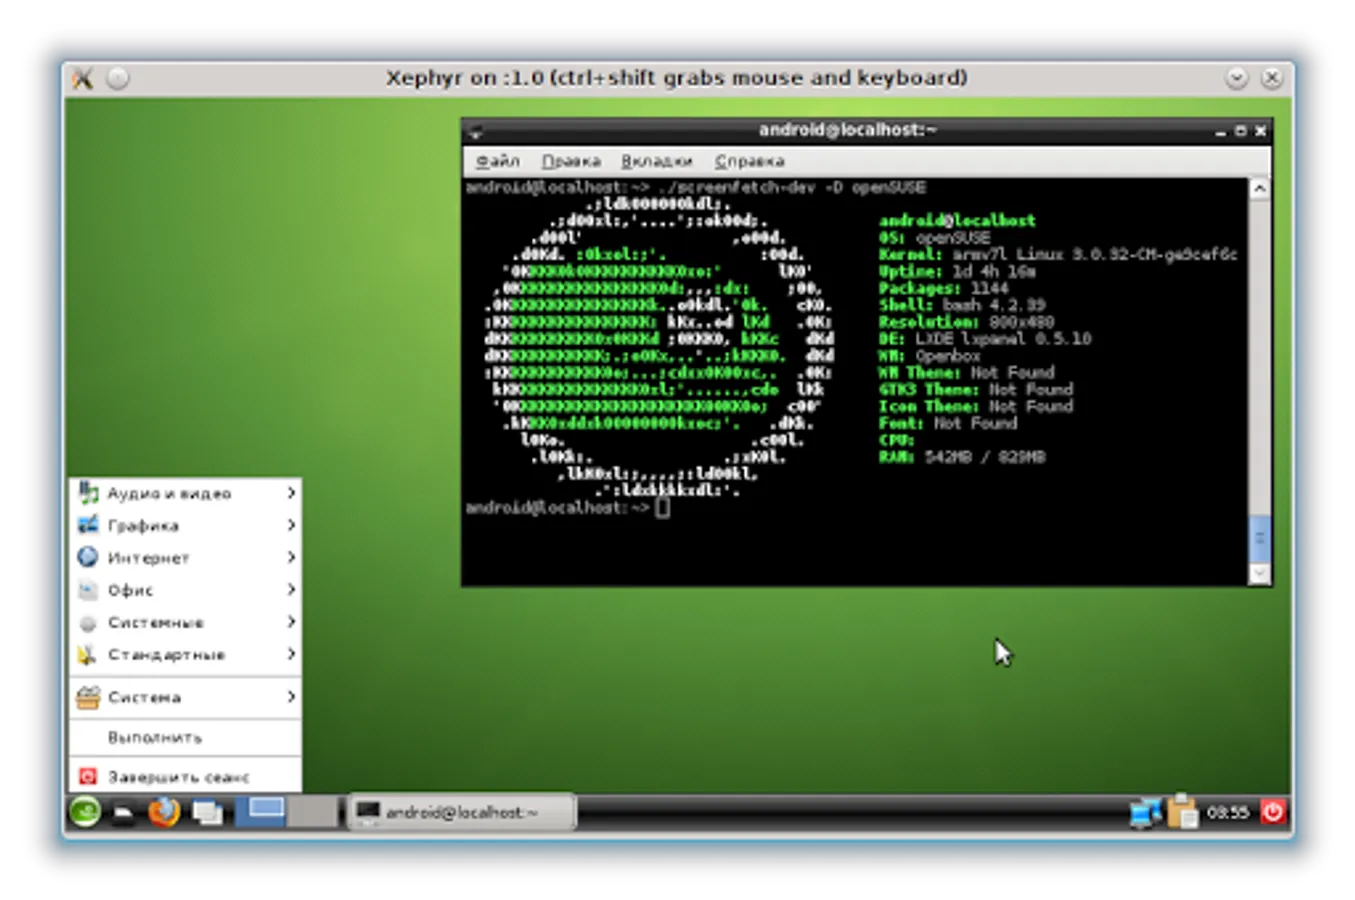The image size is (1355, 900).
Task: Expand the Аудио и видео submenu
Action: pyautogui.click(x=186, y=493)
